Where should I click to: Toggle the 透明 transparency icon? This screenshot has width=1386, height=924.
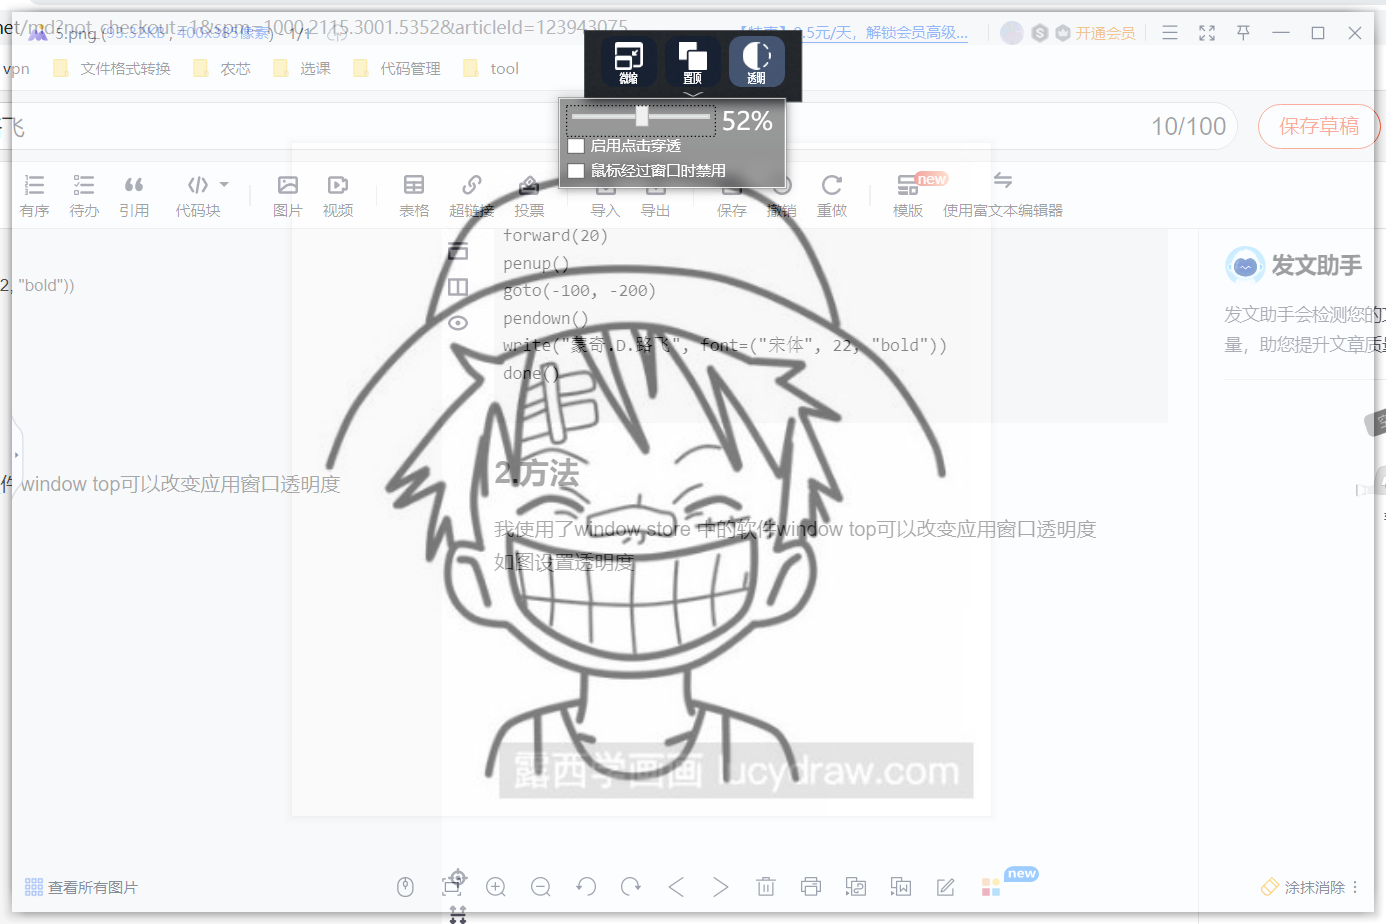pyautogui.click(x=756, y=62)
